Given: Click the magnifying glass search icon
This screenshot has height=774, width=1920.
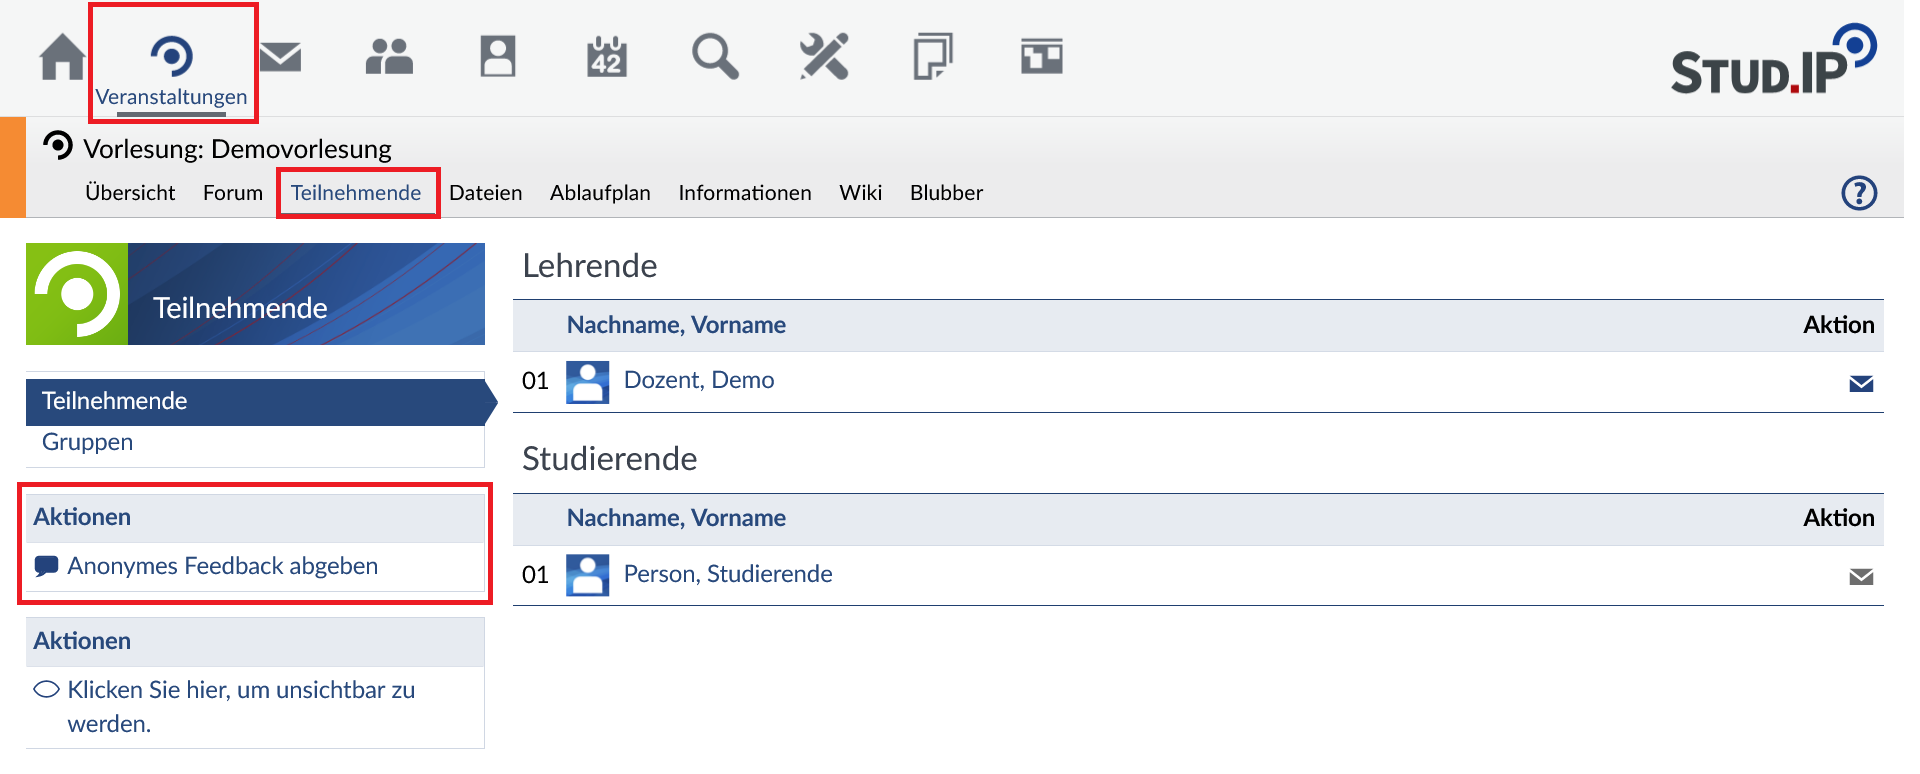Looking at the screenshot, I should click(715, 57).
